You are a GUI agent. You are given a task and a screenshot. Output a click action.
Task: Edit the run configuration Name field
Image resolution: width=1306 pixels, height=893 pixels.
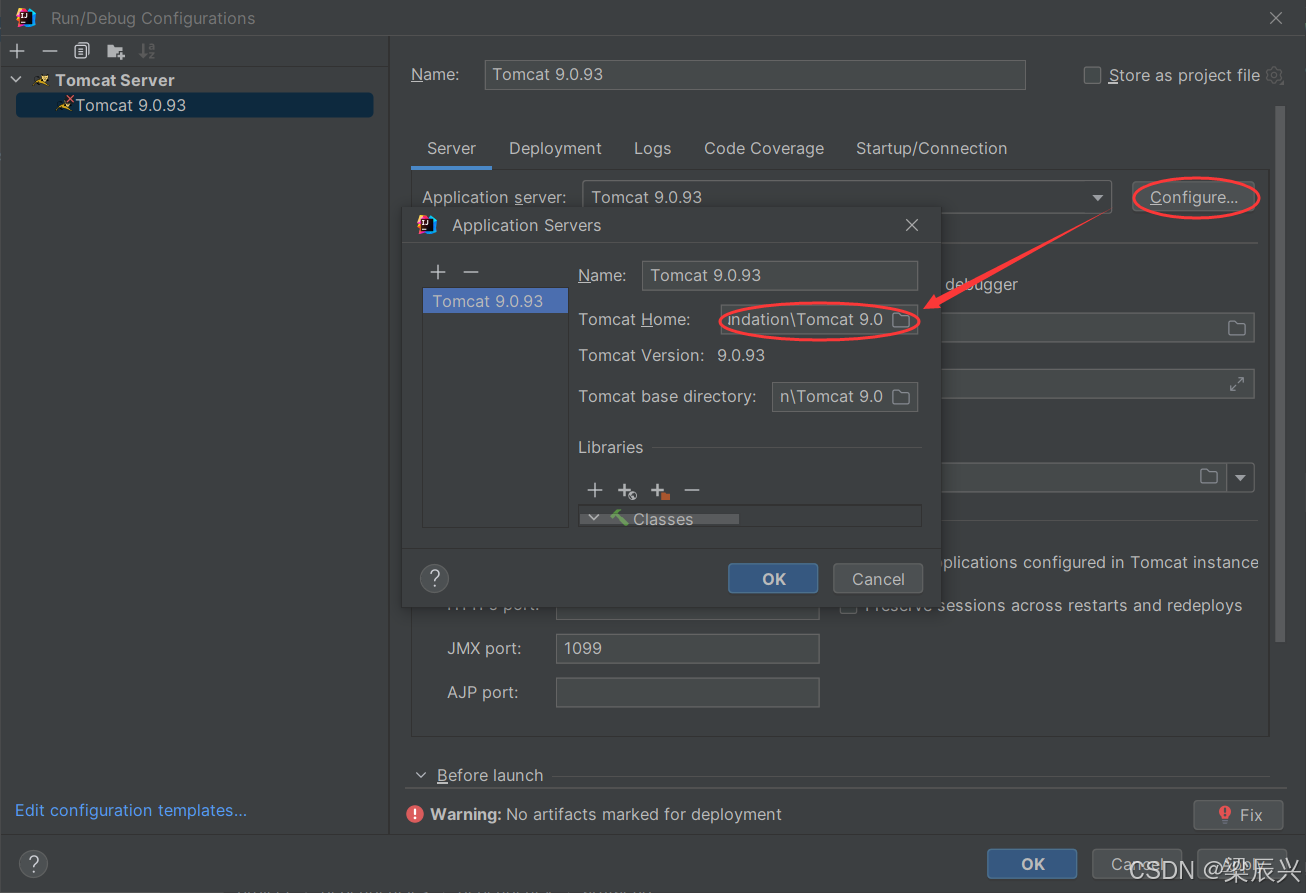pyautogui.click(x=755, y=75)
